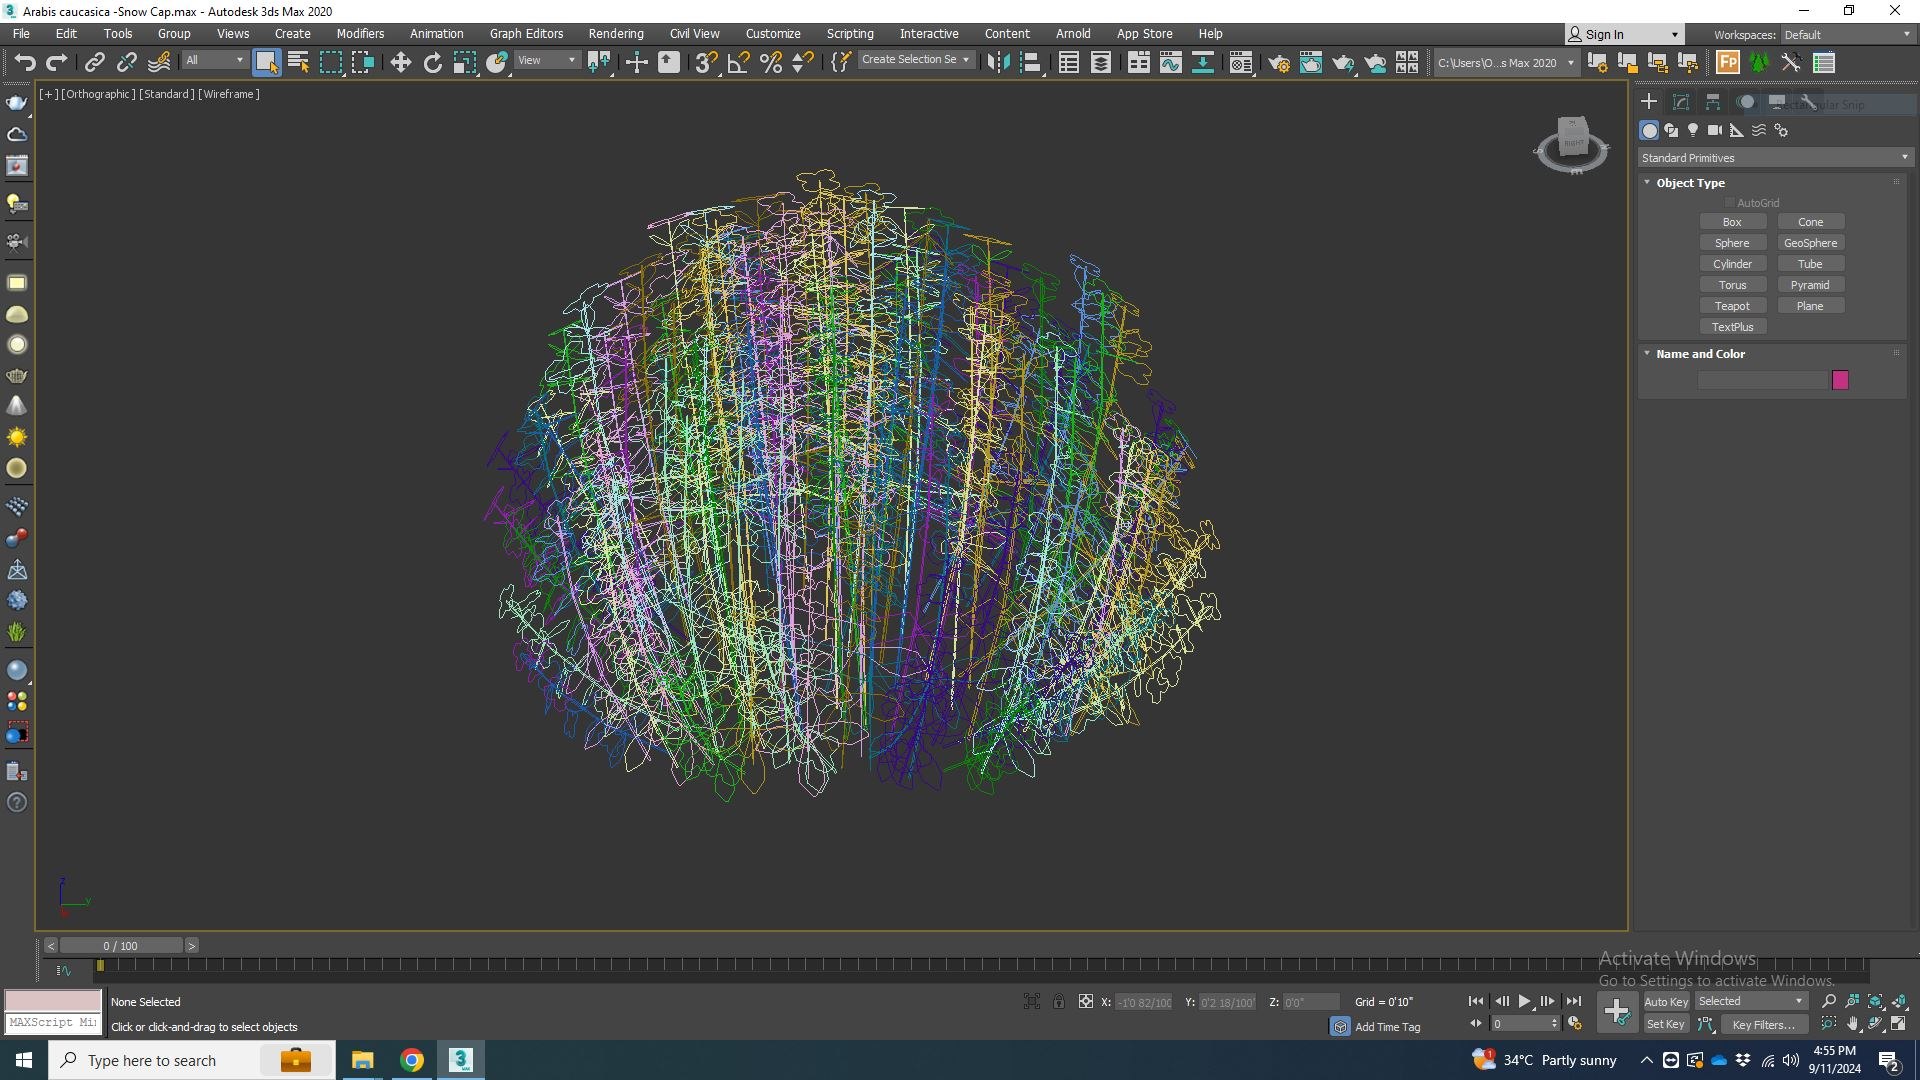The image size is (1920, 1080).
Task: Create a Teapot primitive
Action: point(1732,306)
